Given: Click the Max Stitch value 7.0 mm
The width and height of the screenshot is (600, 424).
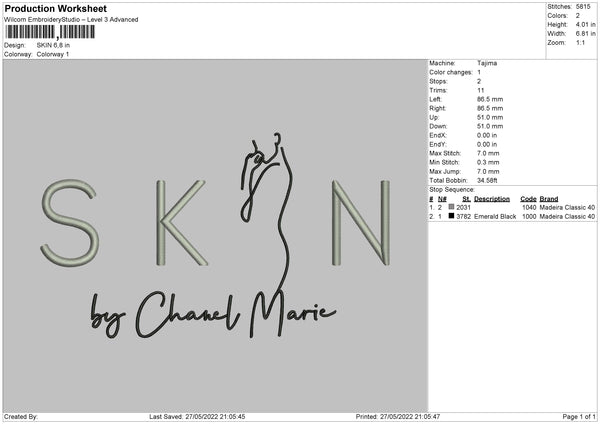Looking at the screenshot, I should (488, 153).
